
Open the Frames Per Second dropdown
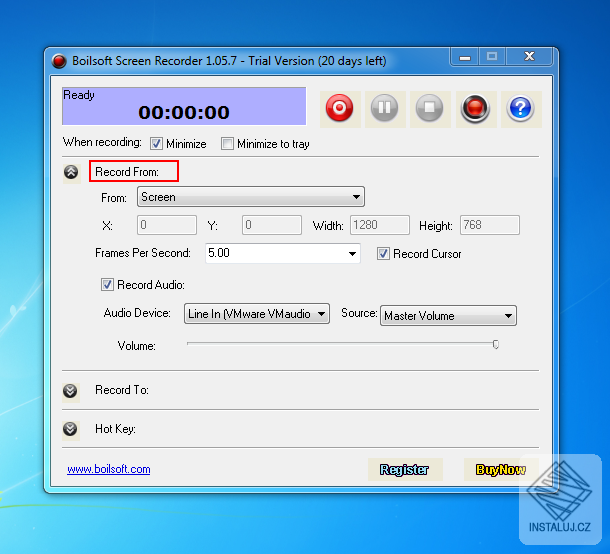tap(283, 253)
